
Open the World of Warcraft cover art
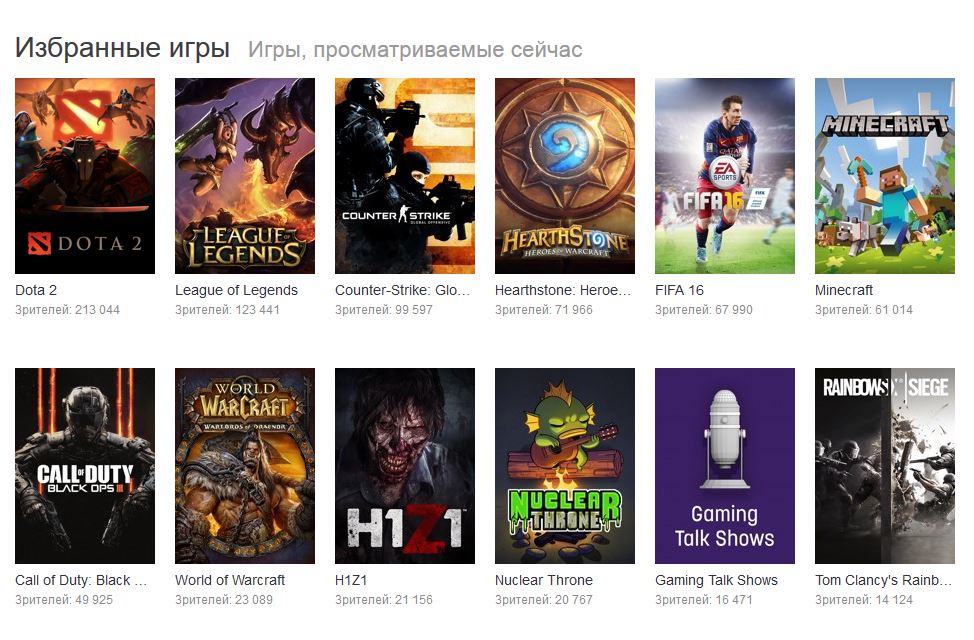pyautogui.click(x=245, y=466)
